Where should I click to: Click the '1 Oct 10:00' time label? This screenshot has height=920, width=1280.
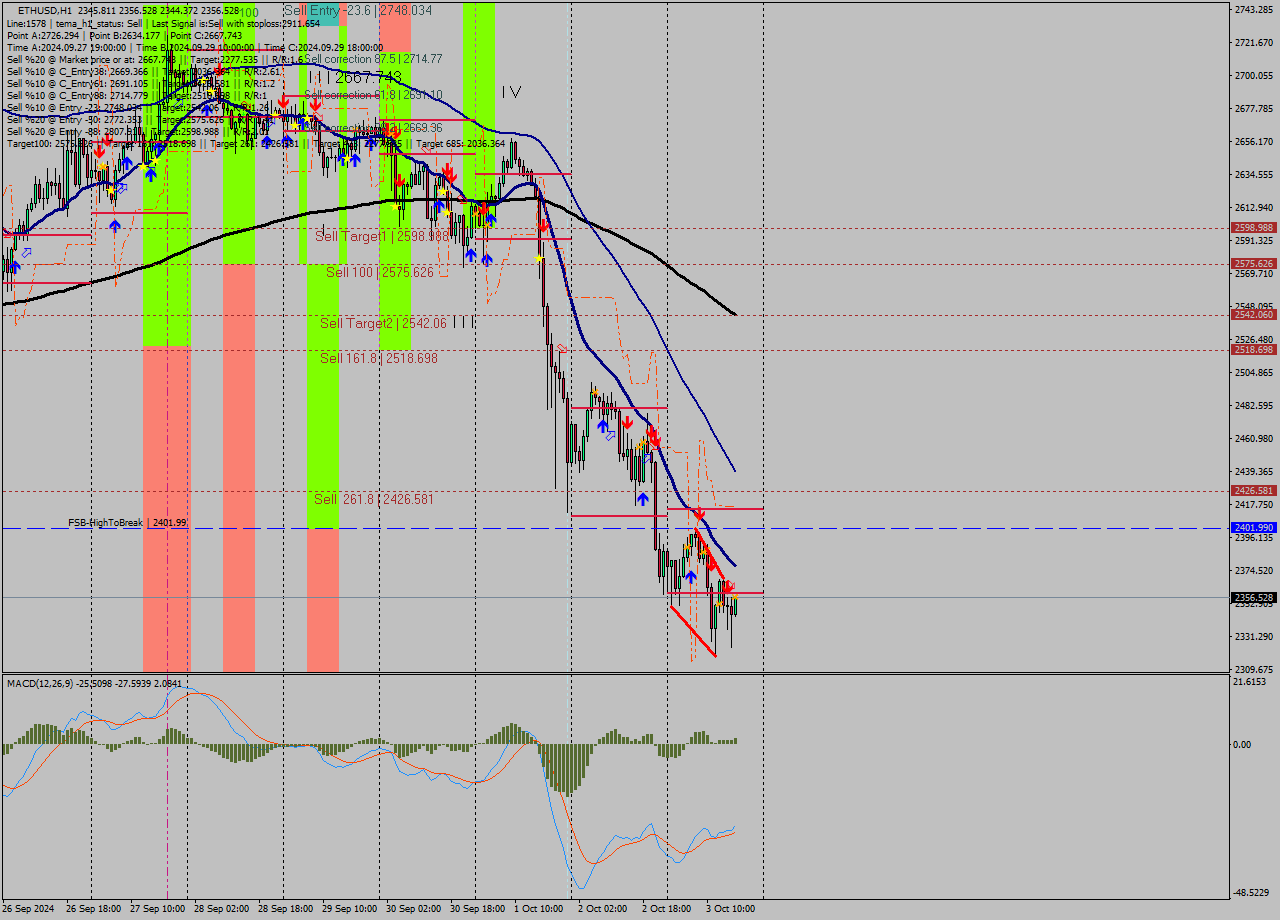(538, 909)
